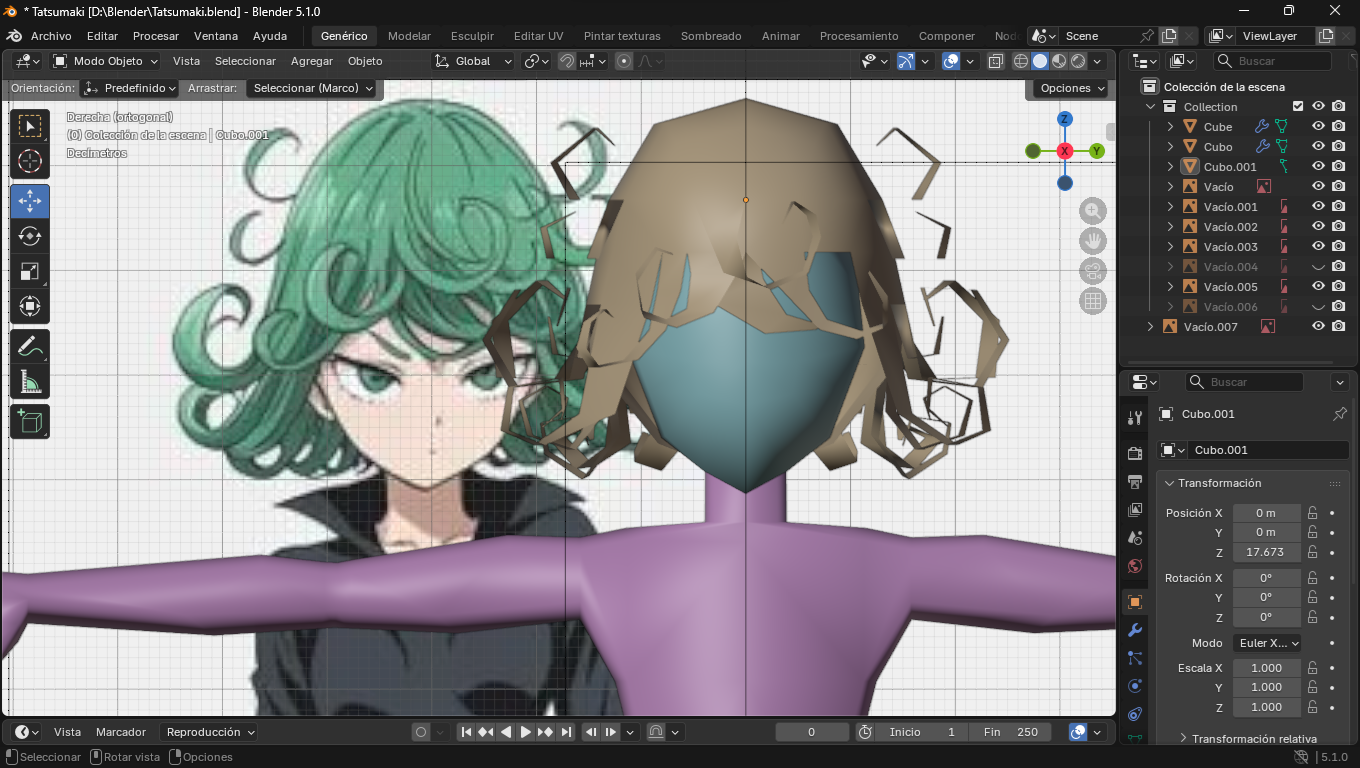1360x768 pixels.
Task: Switch to the Esculpir workspace tab
Action: pyautogui.click(x=472, y=36)
